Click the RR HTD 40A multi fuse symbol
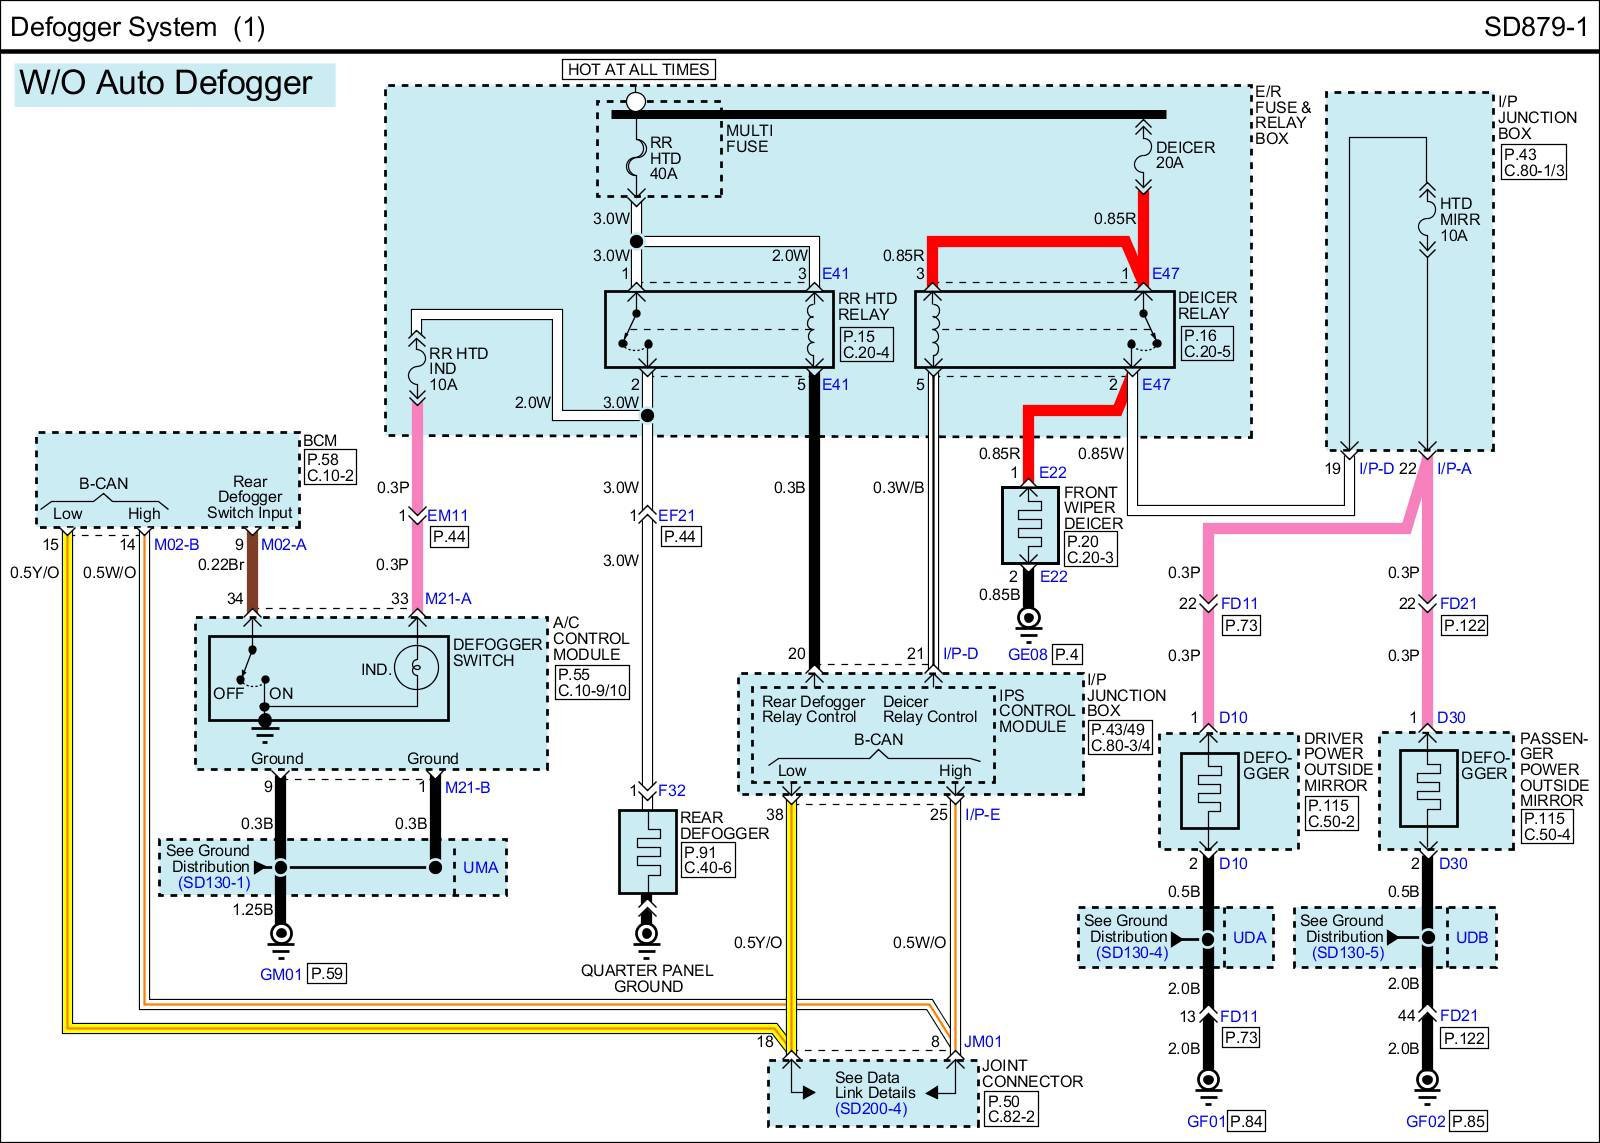This screenshot has height=1143, width=1600. (636, 160)
